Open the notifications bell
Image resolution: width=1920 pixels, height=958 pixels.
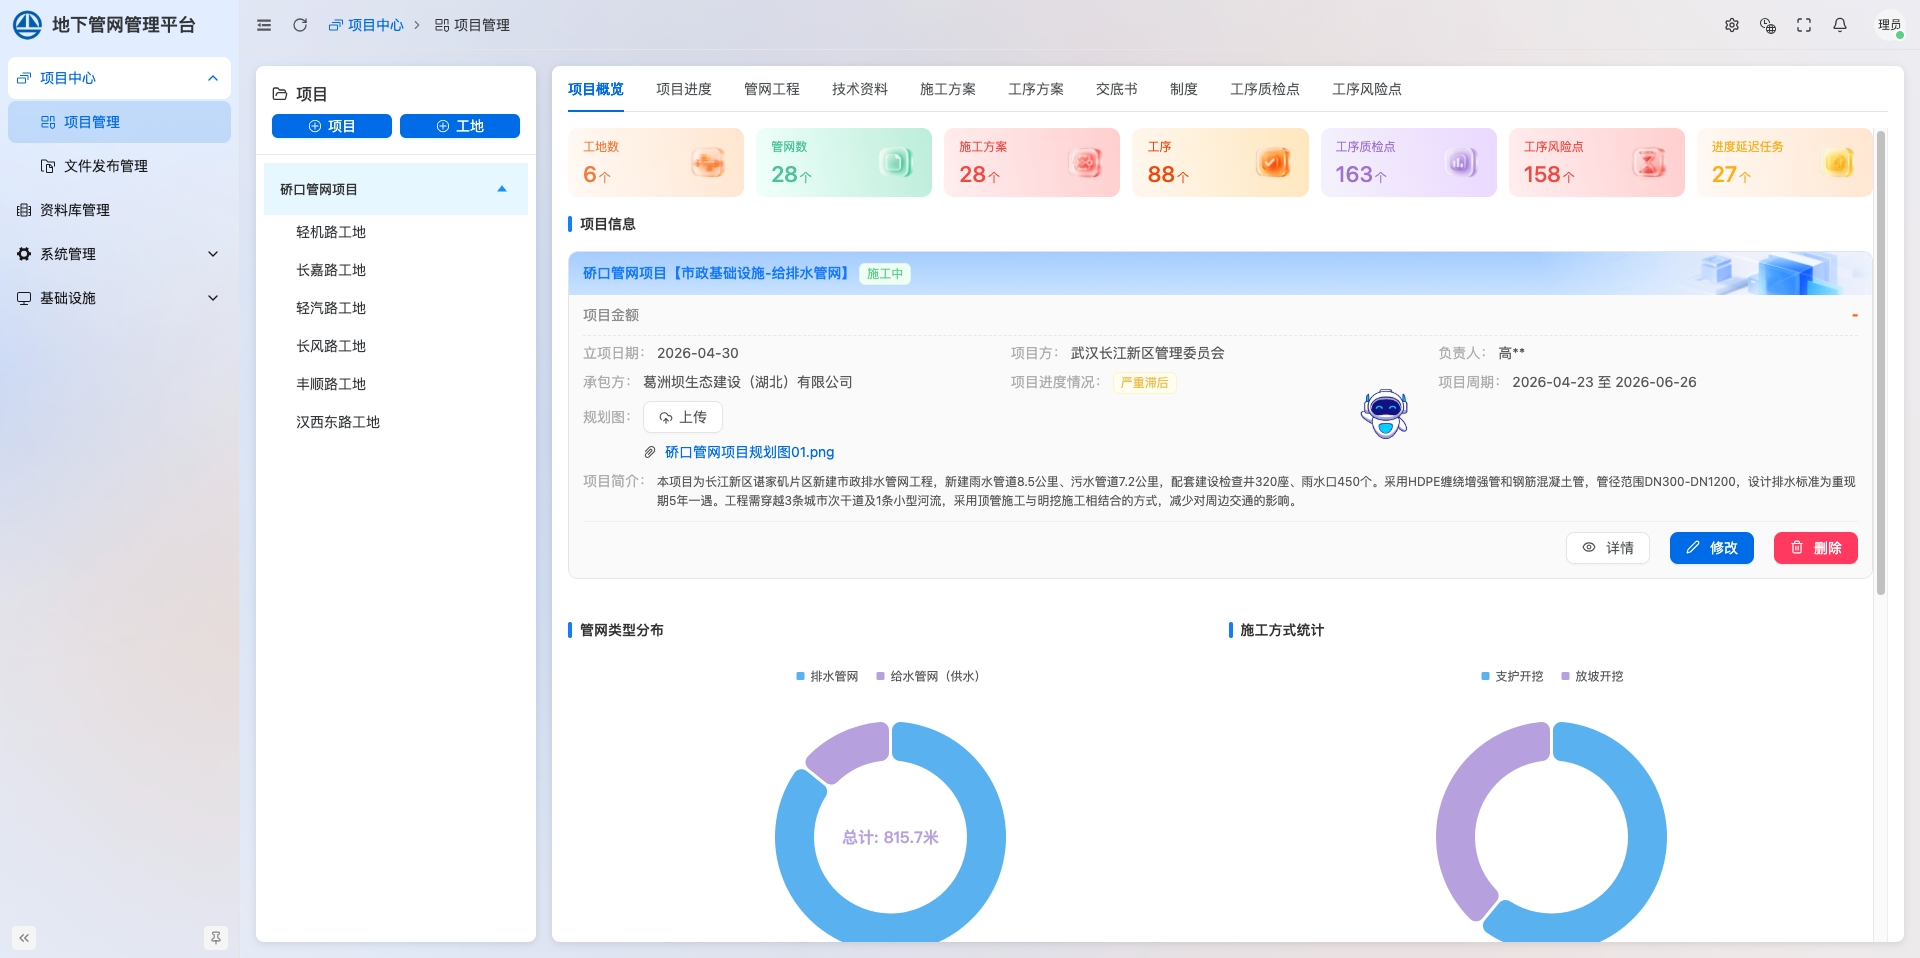click(x=1840, y=25)
